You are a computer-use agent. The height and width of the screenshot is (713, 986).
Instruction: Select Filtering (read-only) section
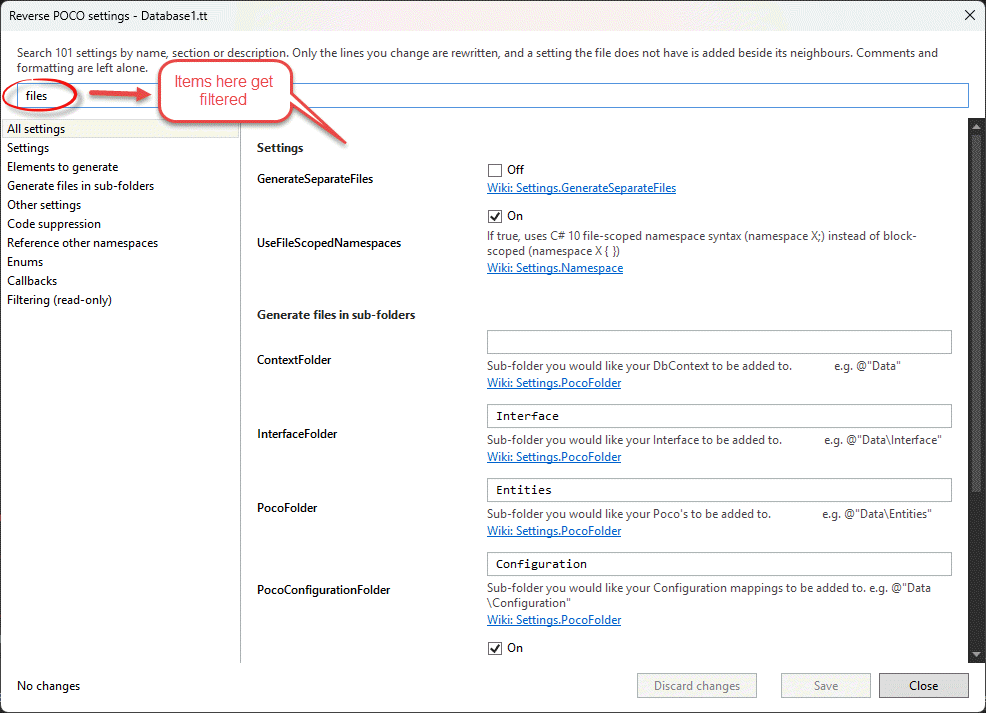tap(60, 300)
